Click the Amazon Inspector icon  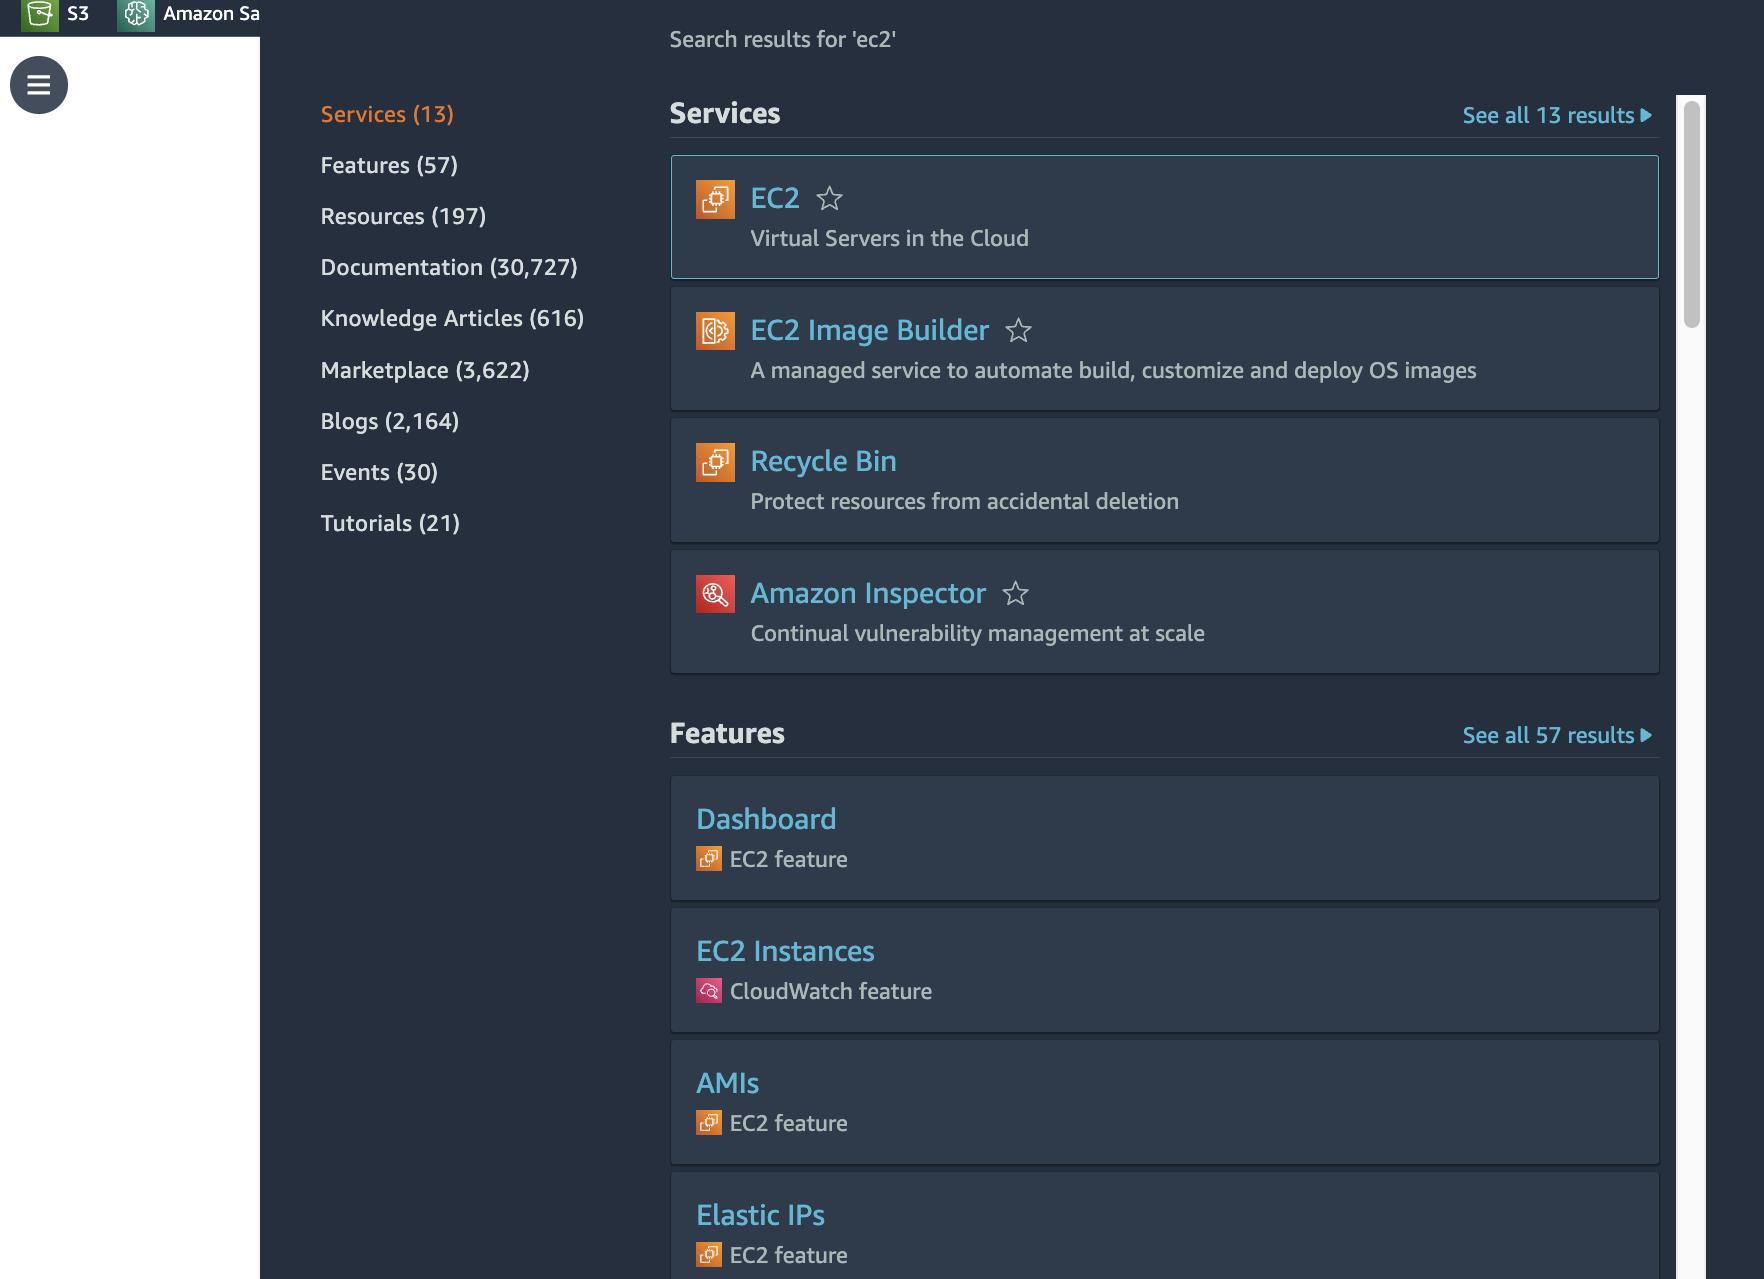(x=715, y=594)
